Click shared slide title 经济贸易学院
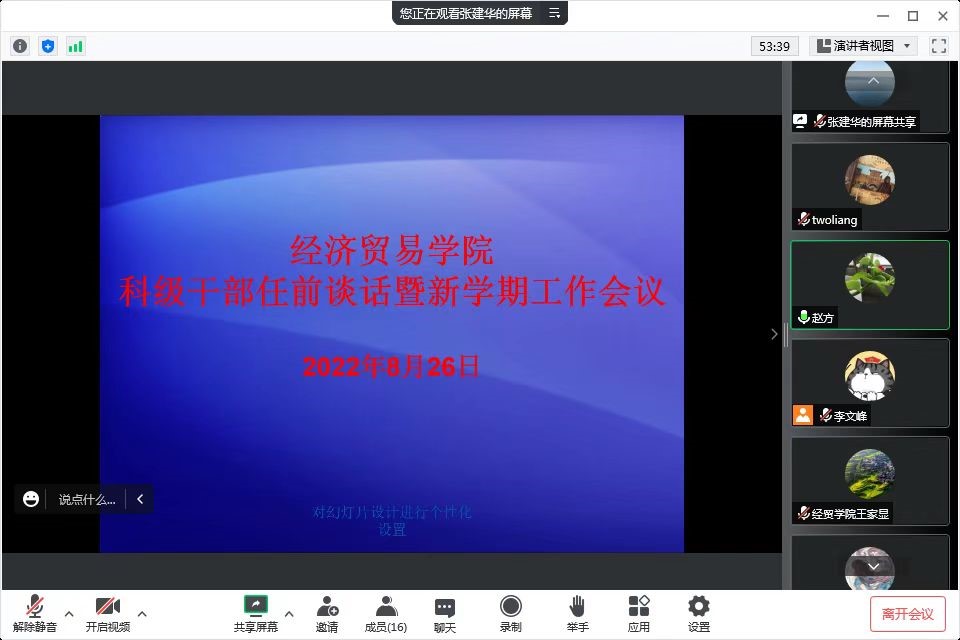This screenshot has height=640, width=960. point(392,250)
